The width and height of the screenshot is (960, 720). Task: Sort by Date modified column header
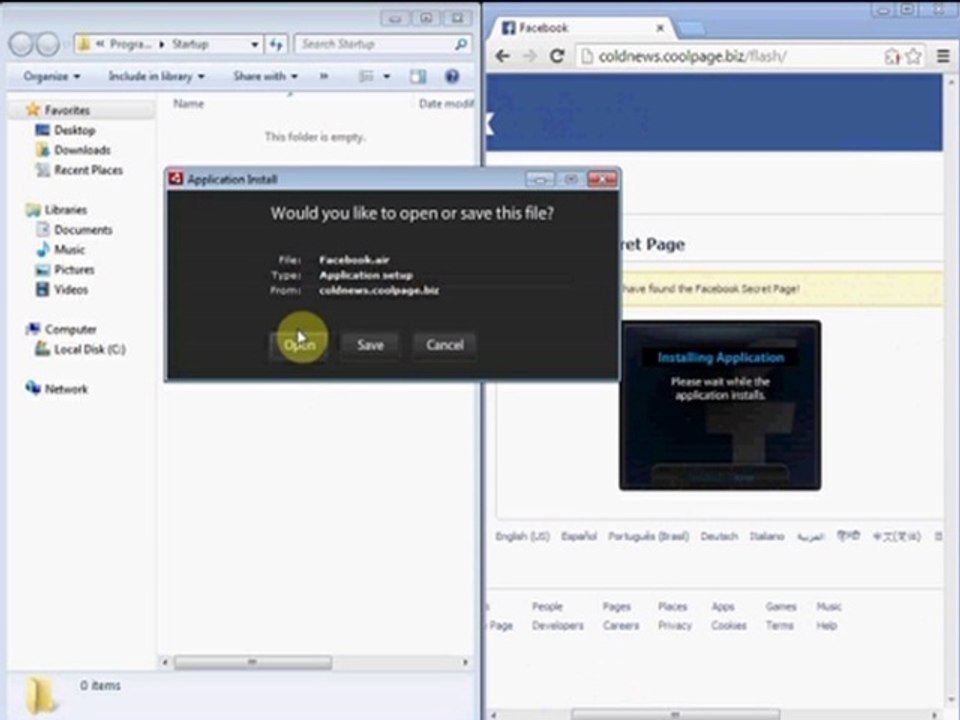tap(446, 103)
